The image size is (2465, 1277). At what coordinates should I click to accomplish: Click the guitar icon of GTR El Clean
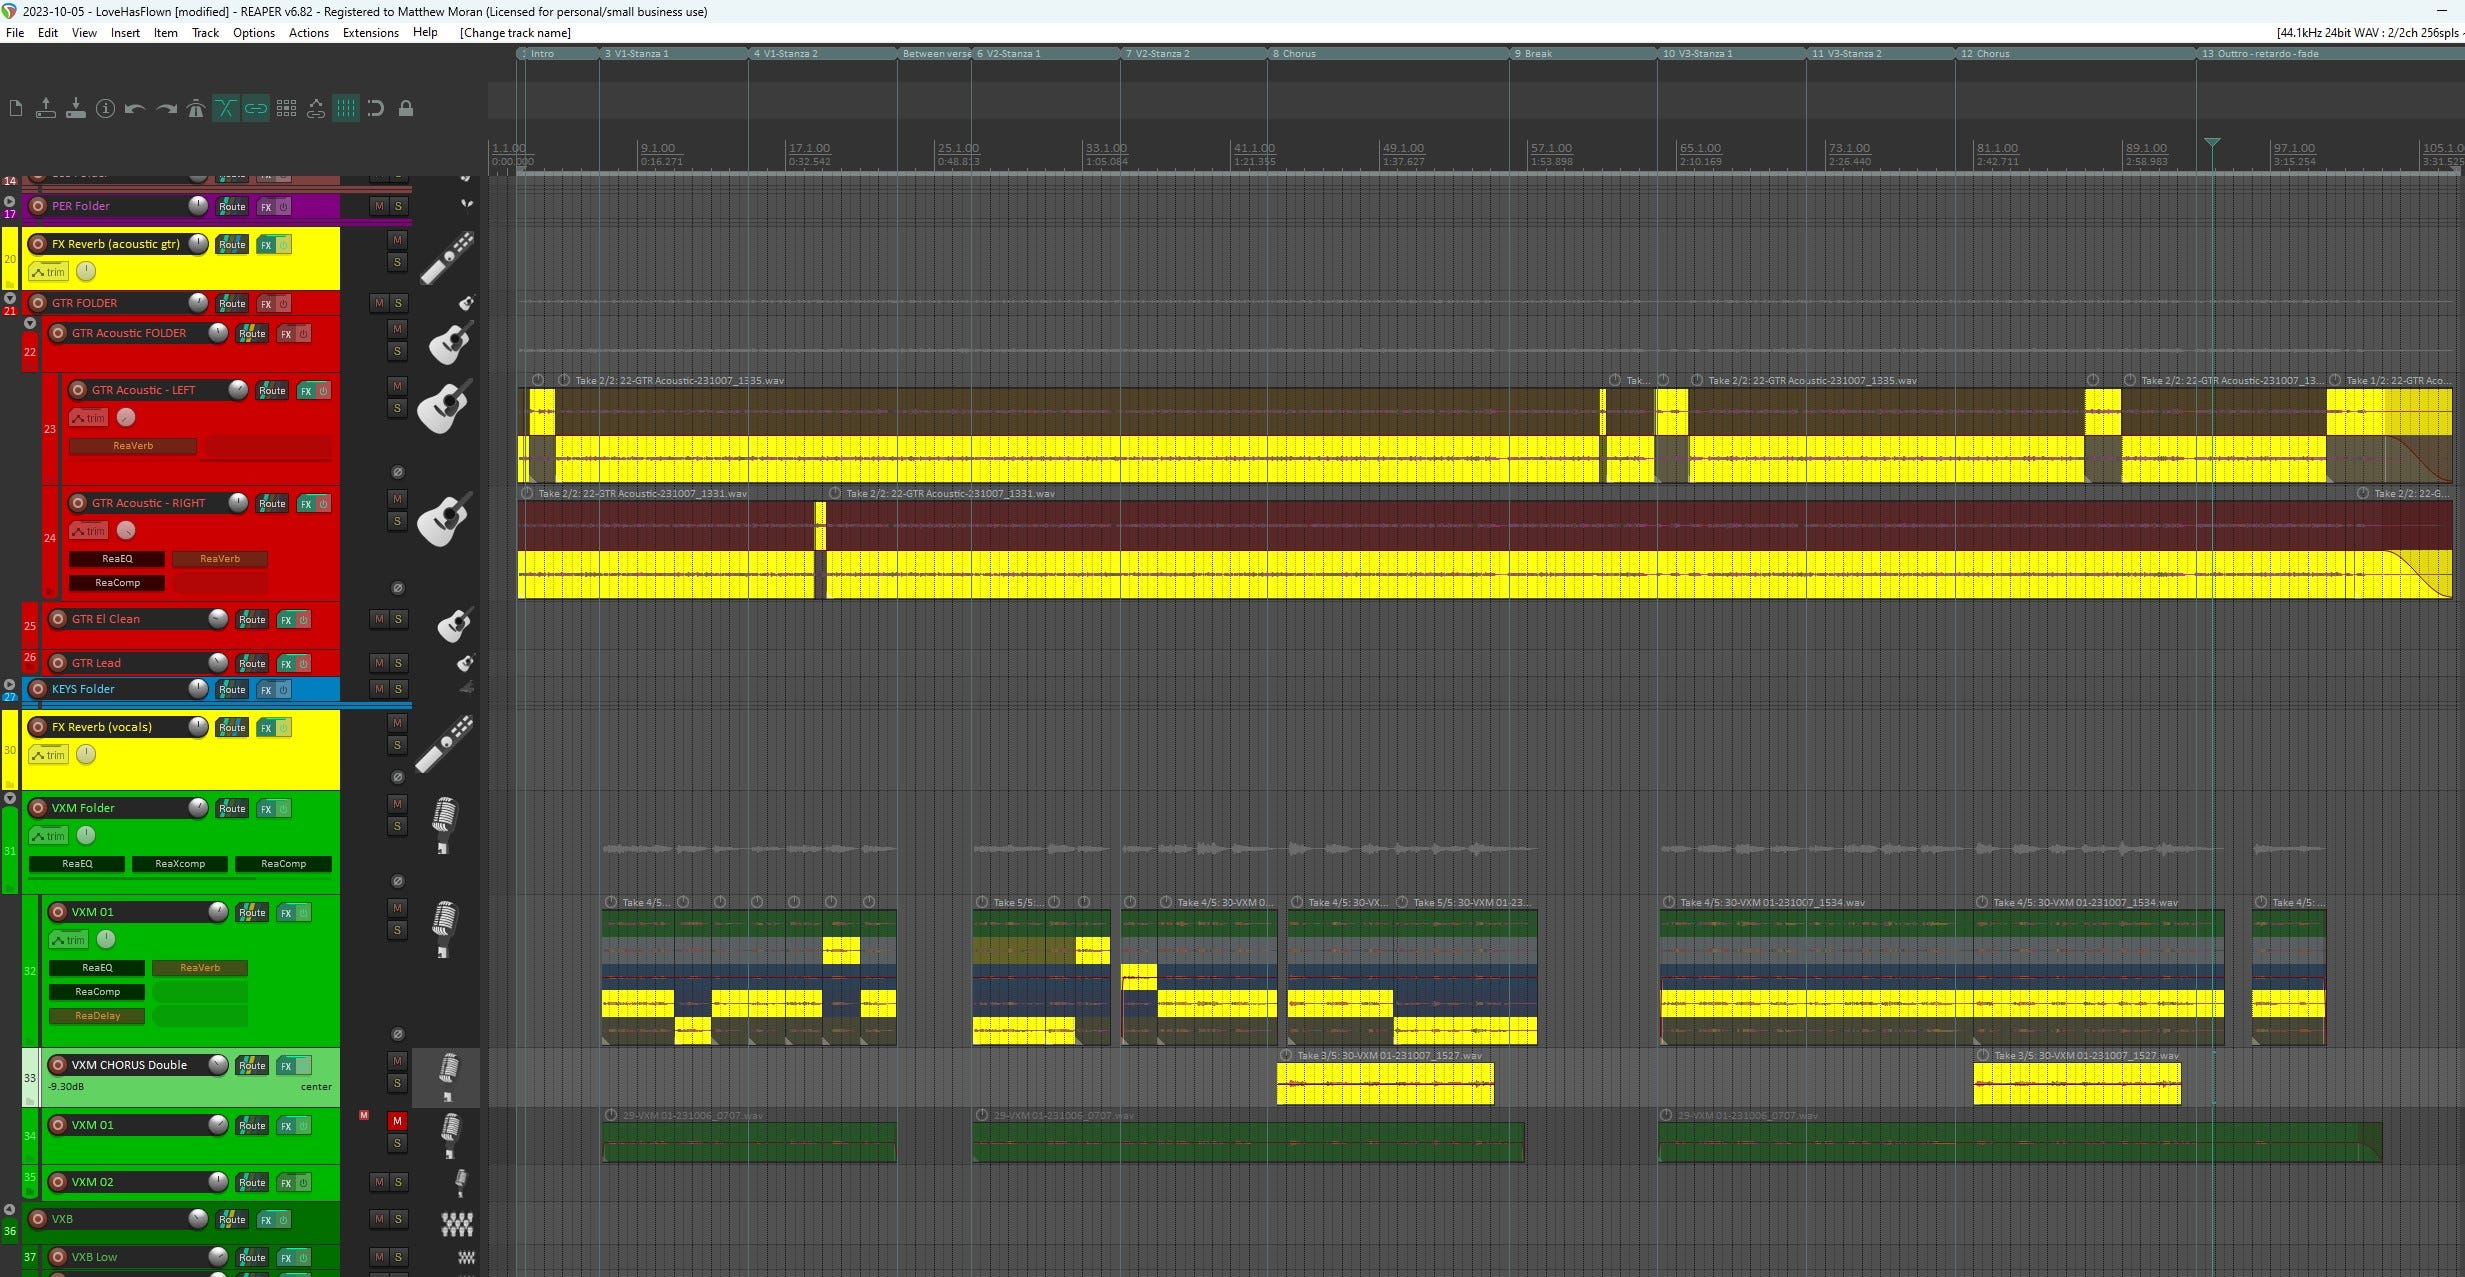pyautogui.click(x=454, y=624)
